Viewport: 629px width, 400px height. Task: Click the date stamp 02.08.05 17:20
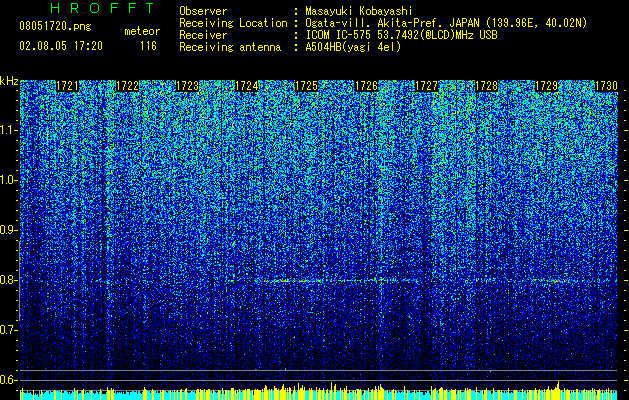61,46
